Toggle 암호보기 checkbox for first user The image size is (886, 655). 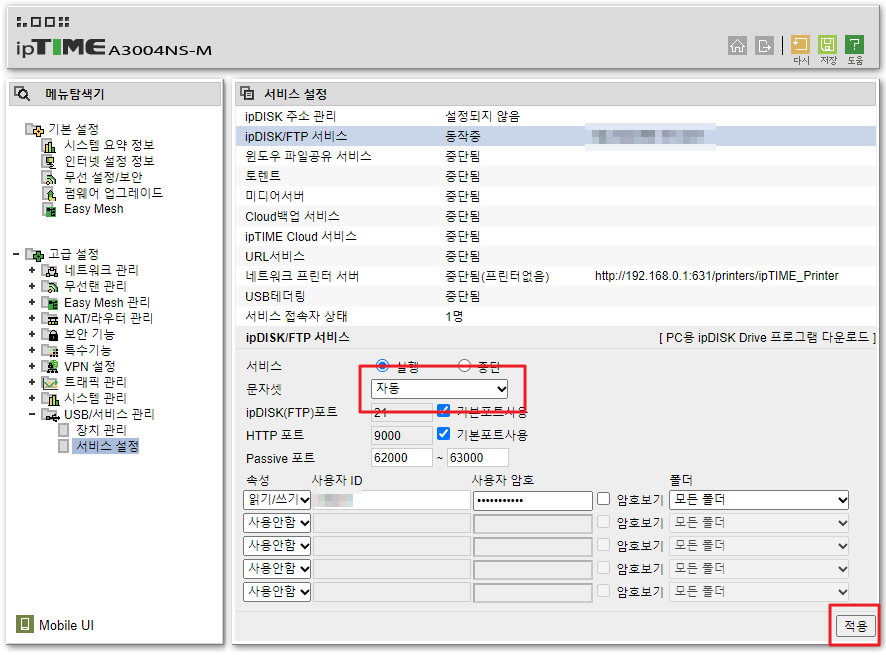click(603, 498)
